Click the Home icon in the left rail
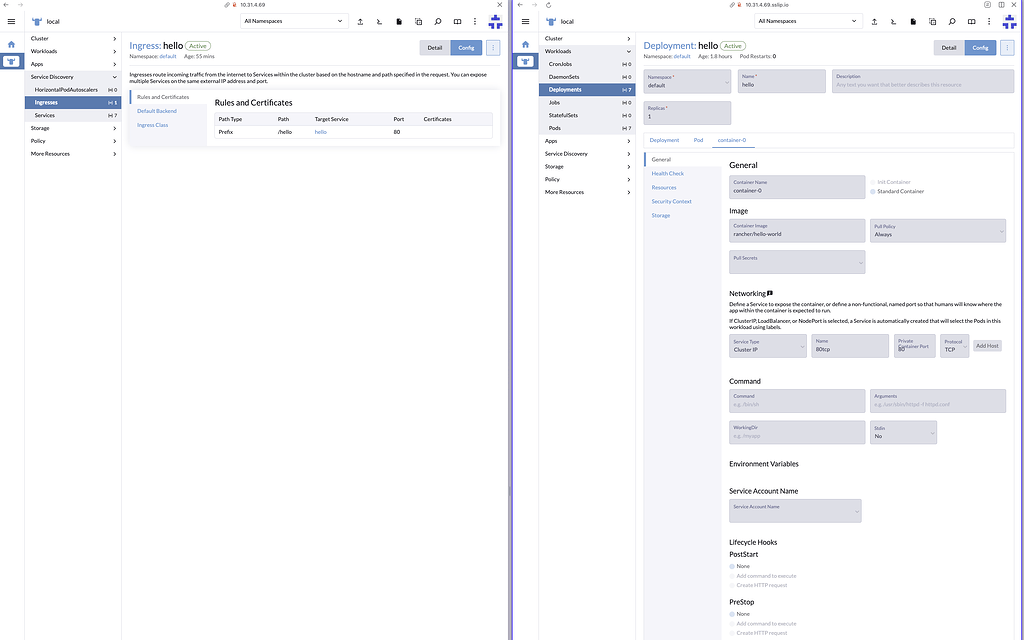 10,44
